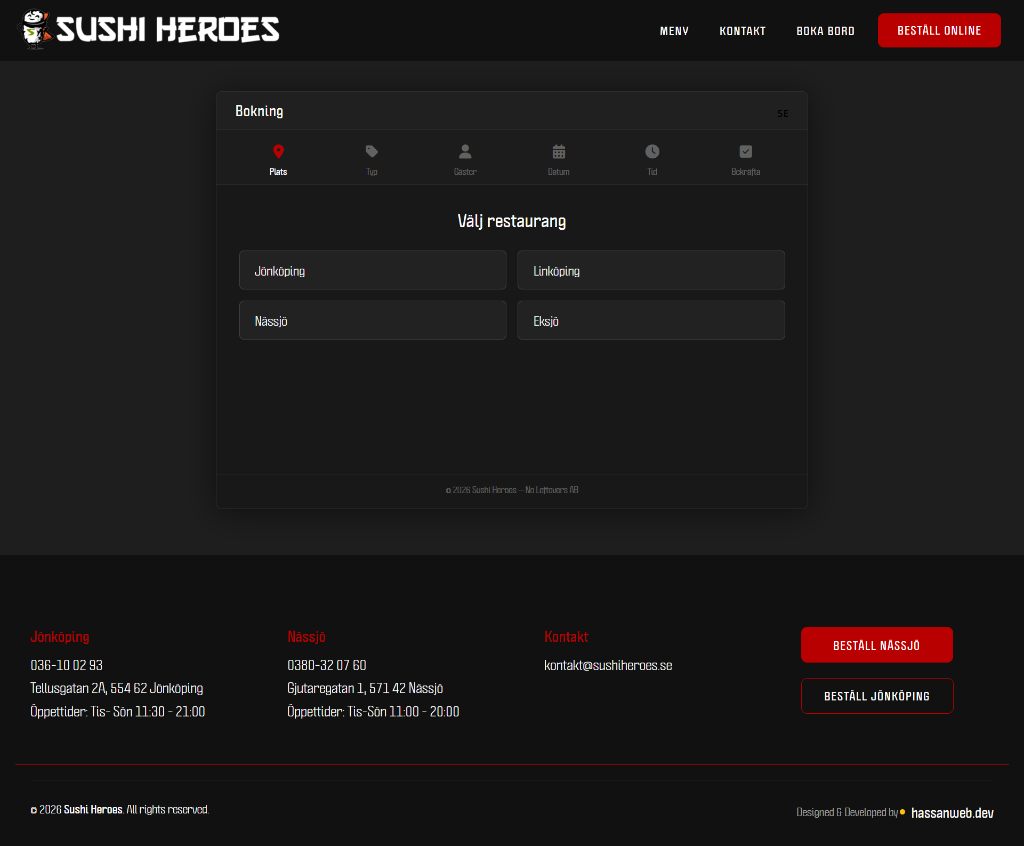This screenshot has width=1024, height=846.
Task: Open the kontakt@sushiheroes.se email link
Action: (607, 665)
